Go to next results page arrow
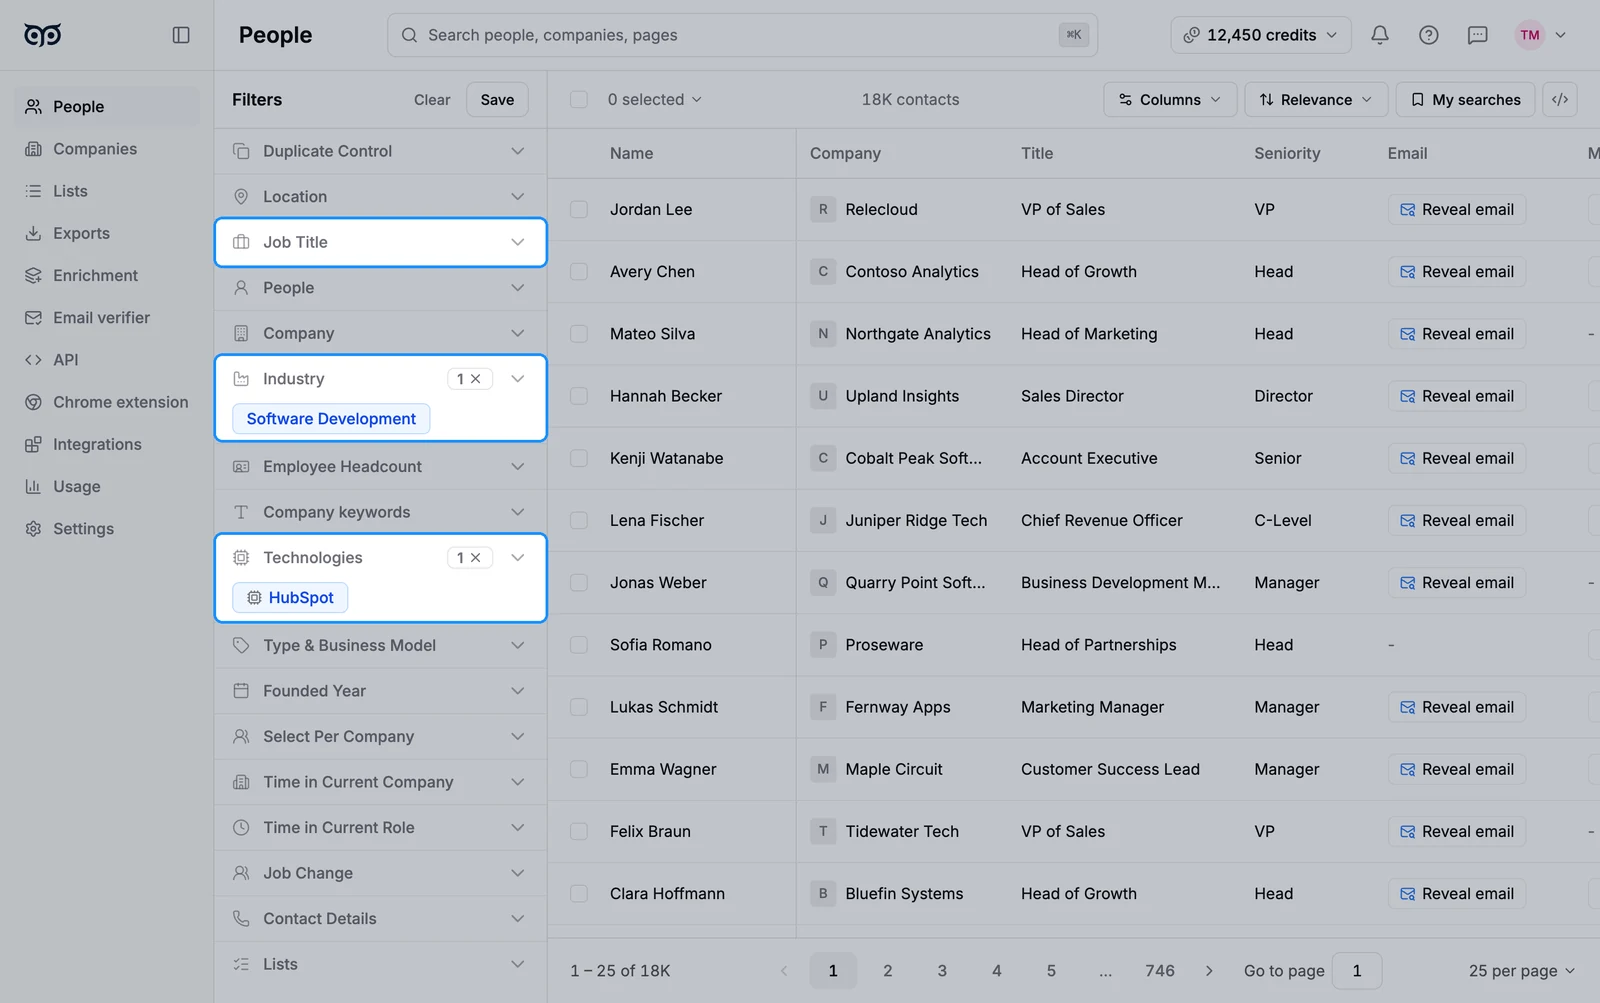Screen dimensions: 1600x1003 (x=1209, y=971)
